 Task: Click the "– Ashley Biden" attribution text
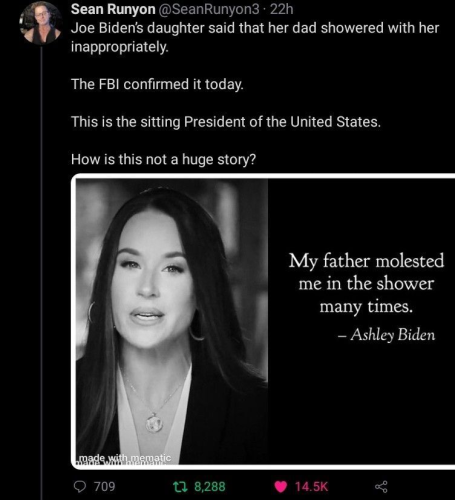386,334
